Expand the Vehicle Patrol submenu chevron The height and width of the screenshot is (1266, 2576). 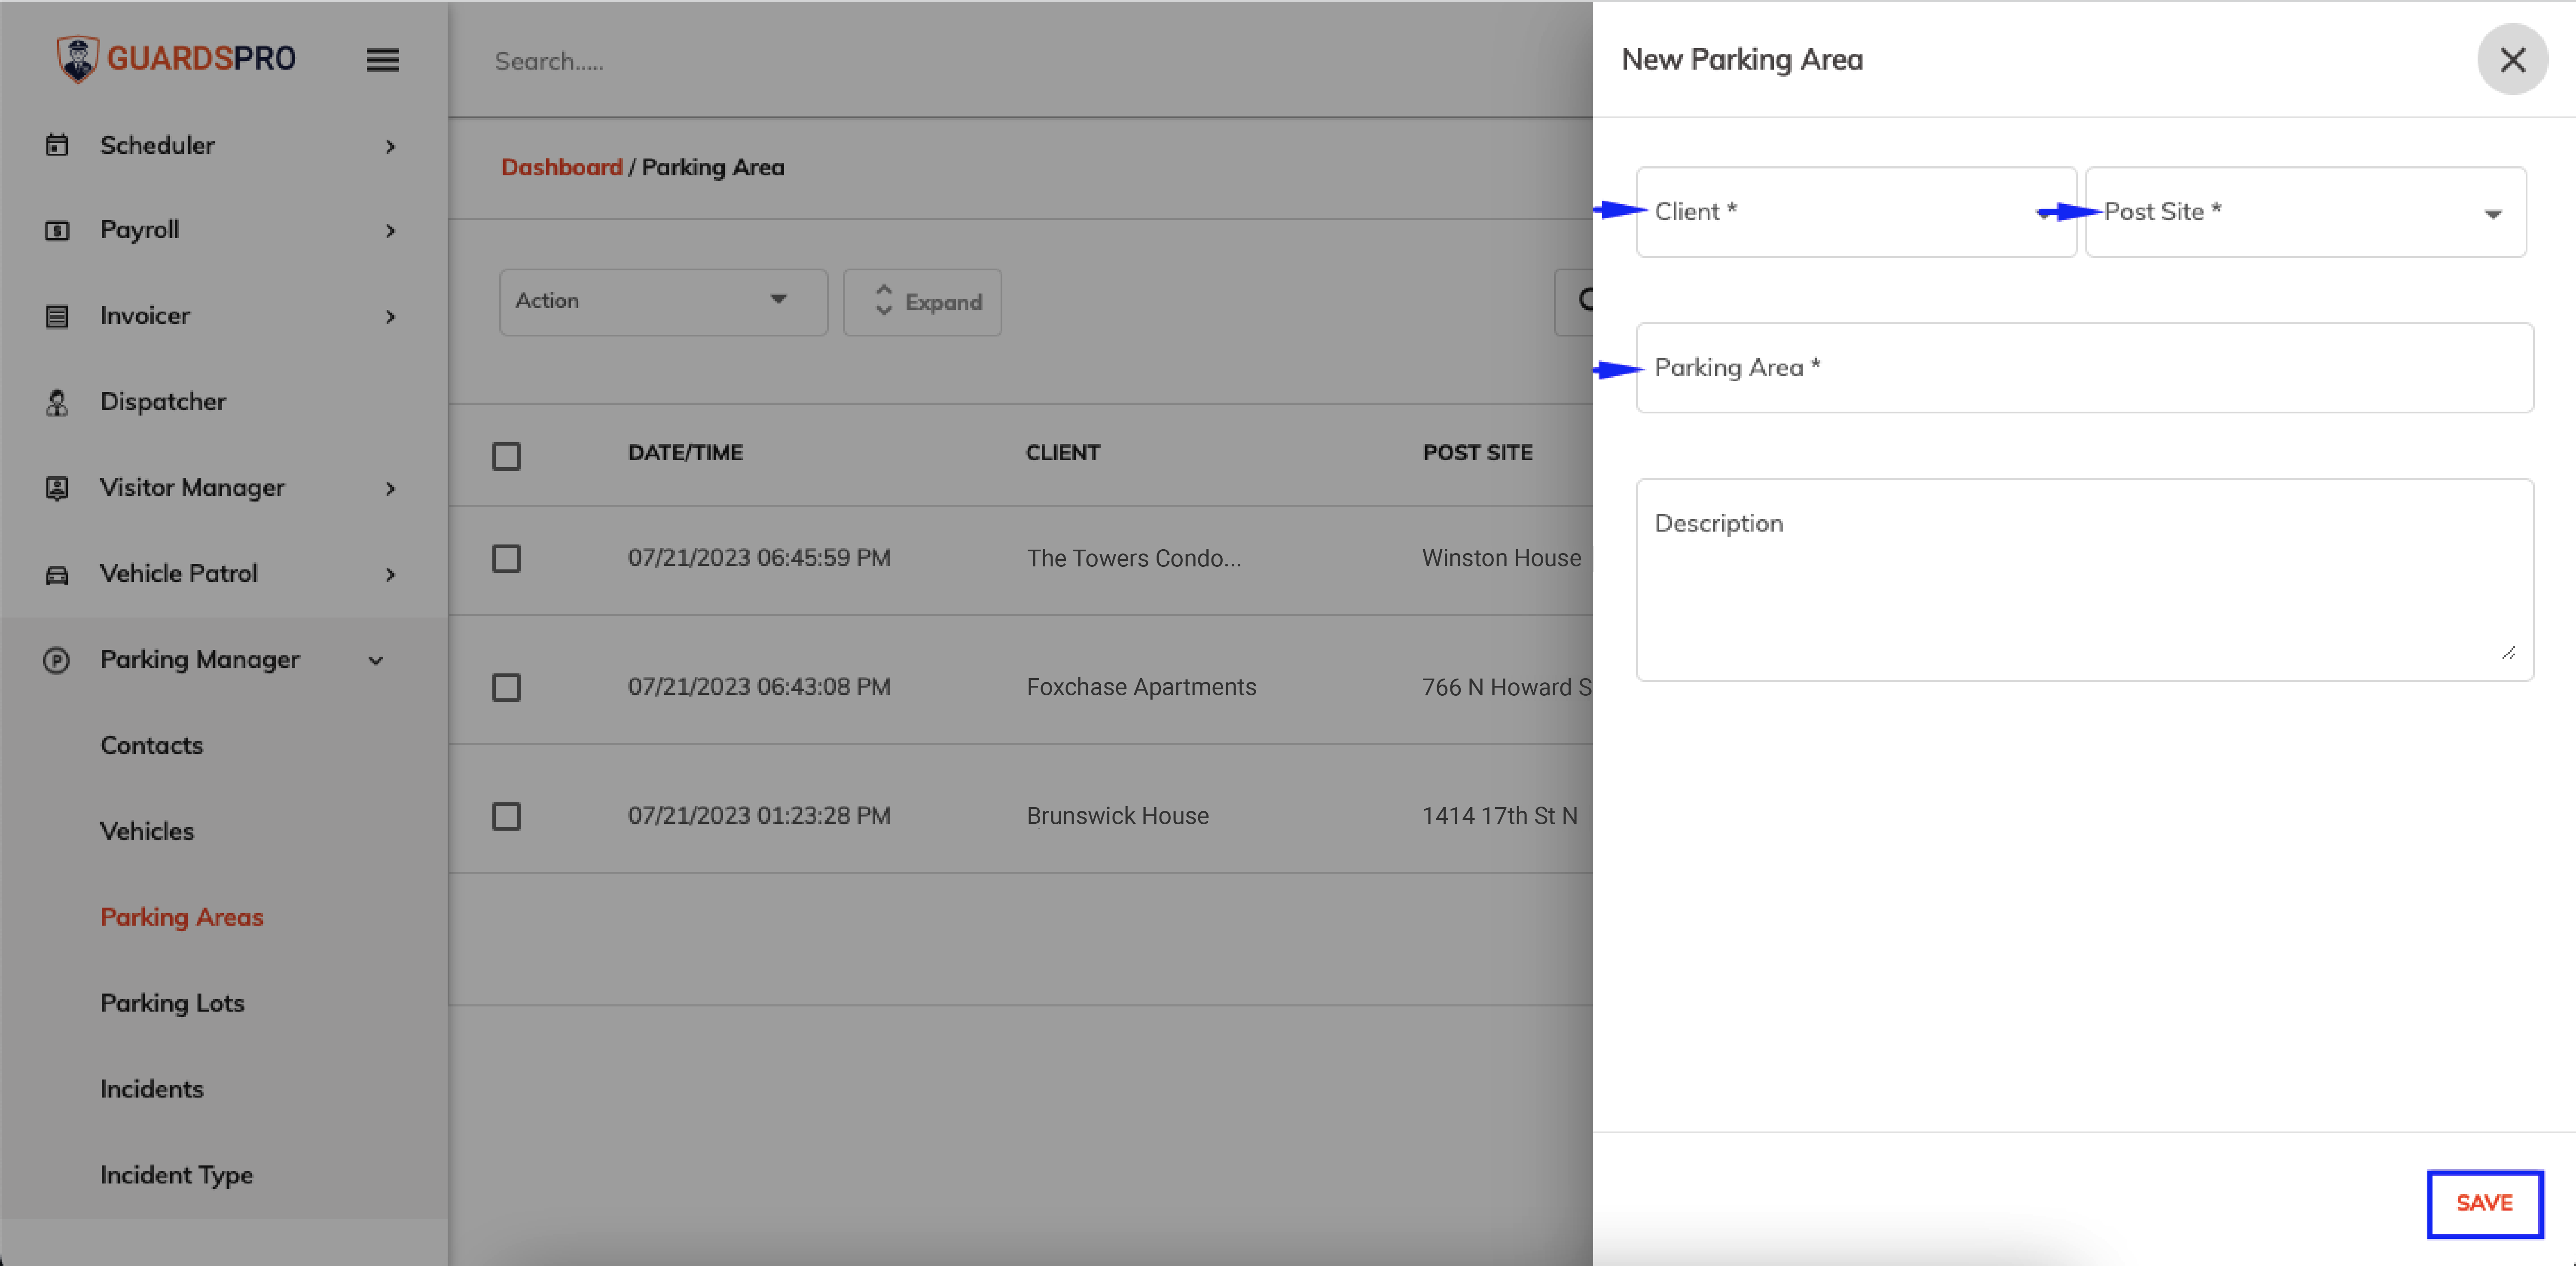click(x=390, y=575)
